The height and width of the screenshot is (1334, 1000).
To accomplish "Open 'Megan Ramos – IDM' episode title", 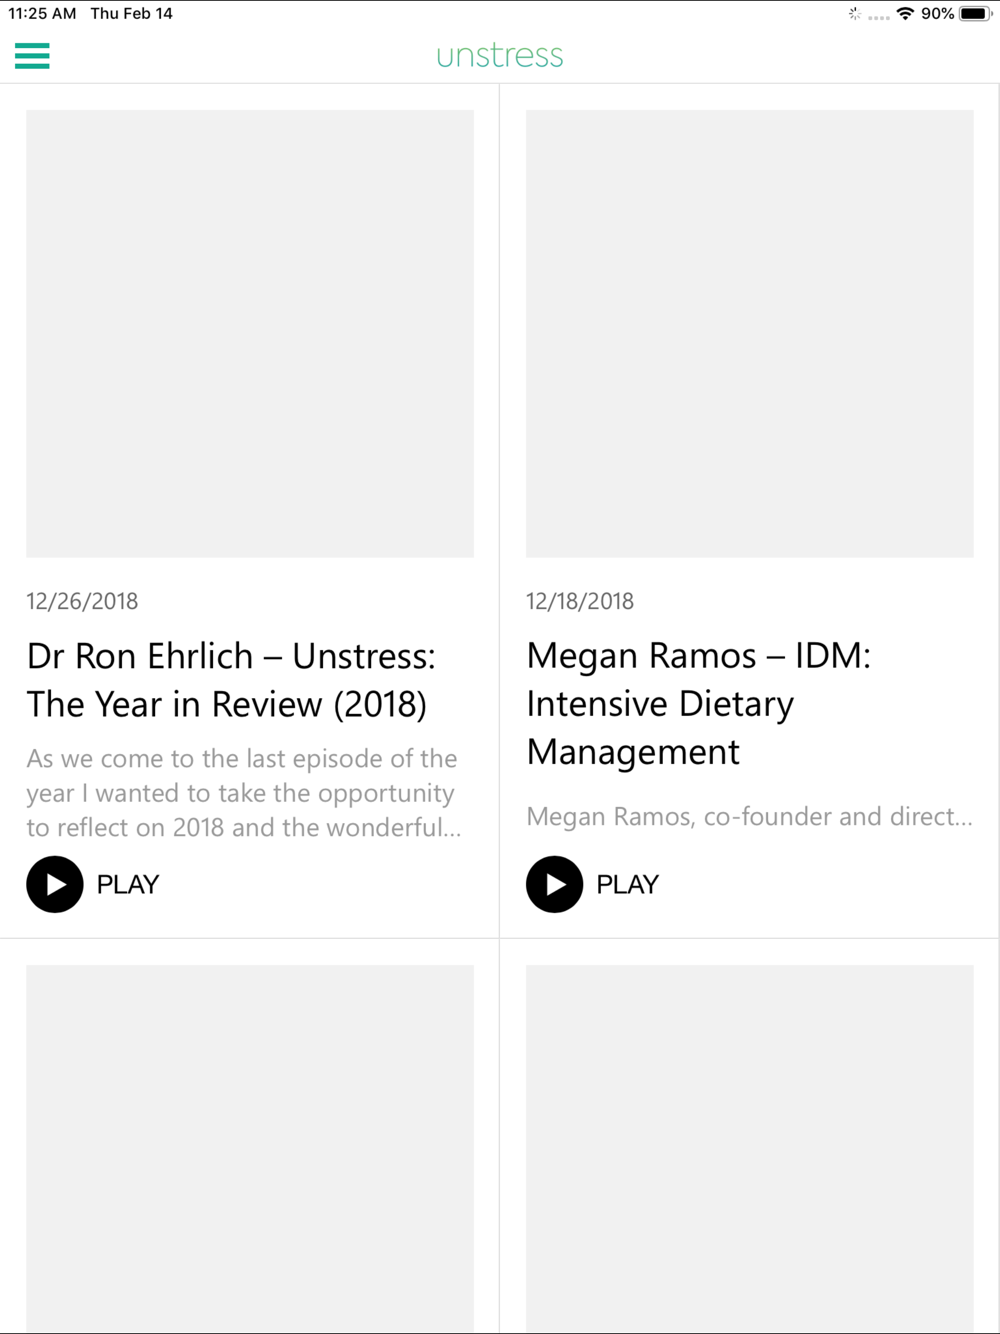I will click(699, 703).
